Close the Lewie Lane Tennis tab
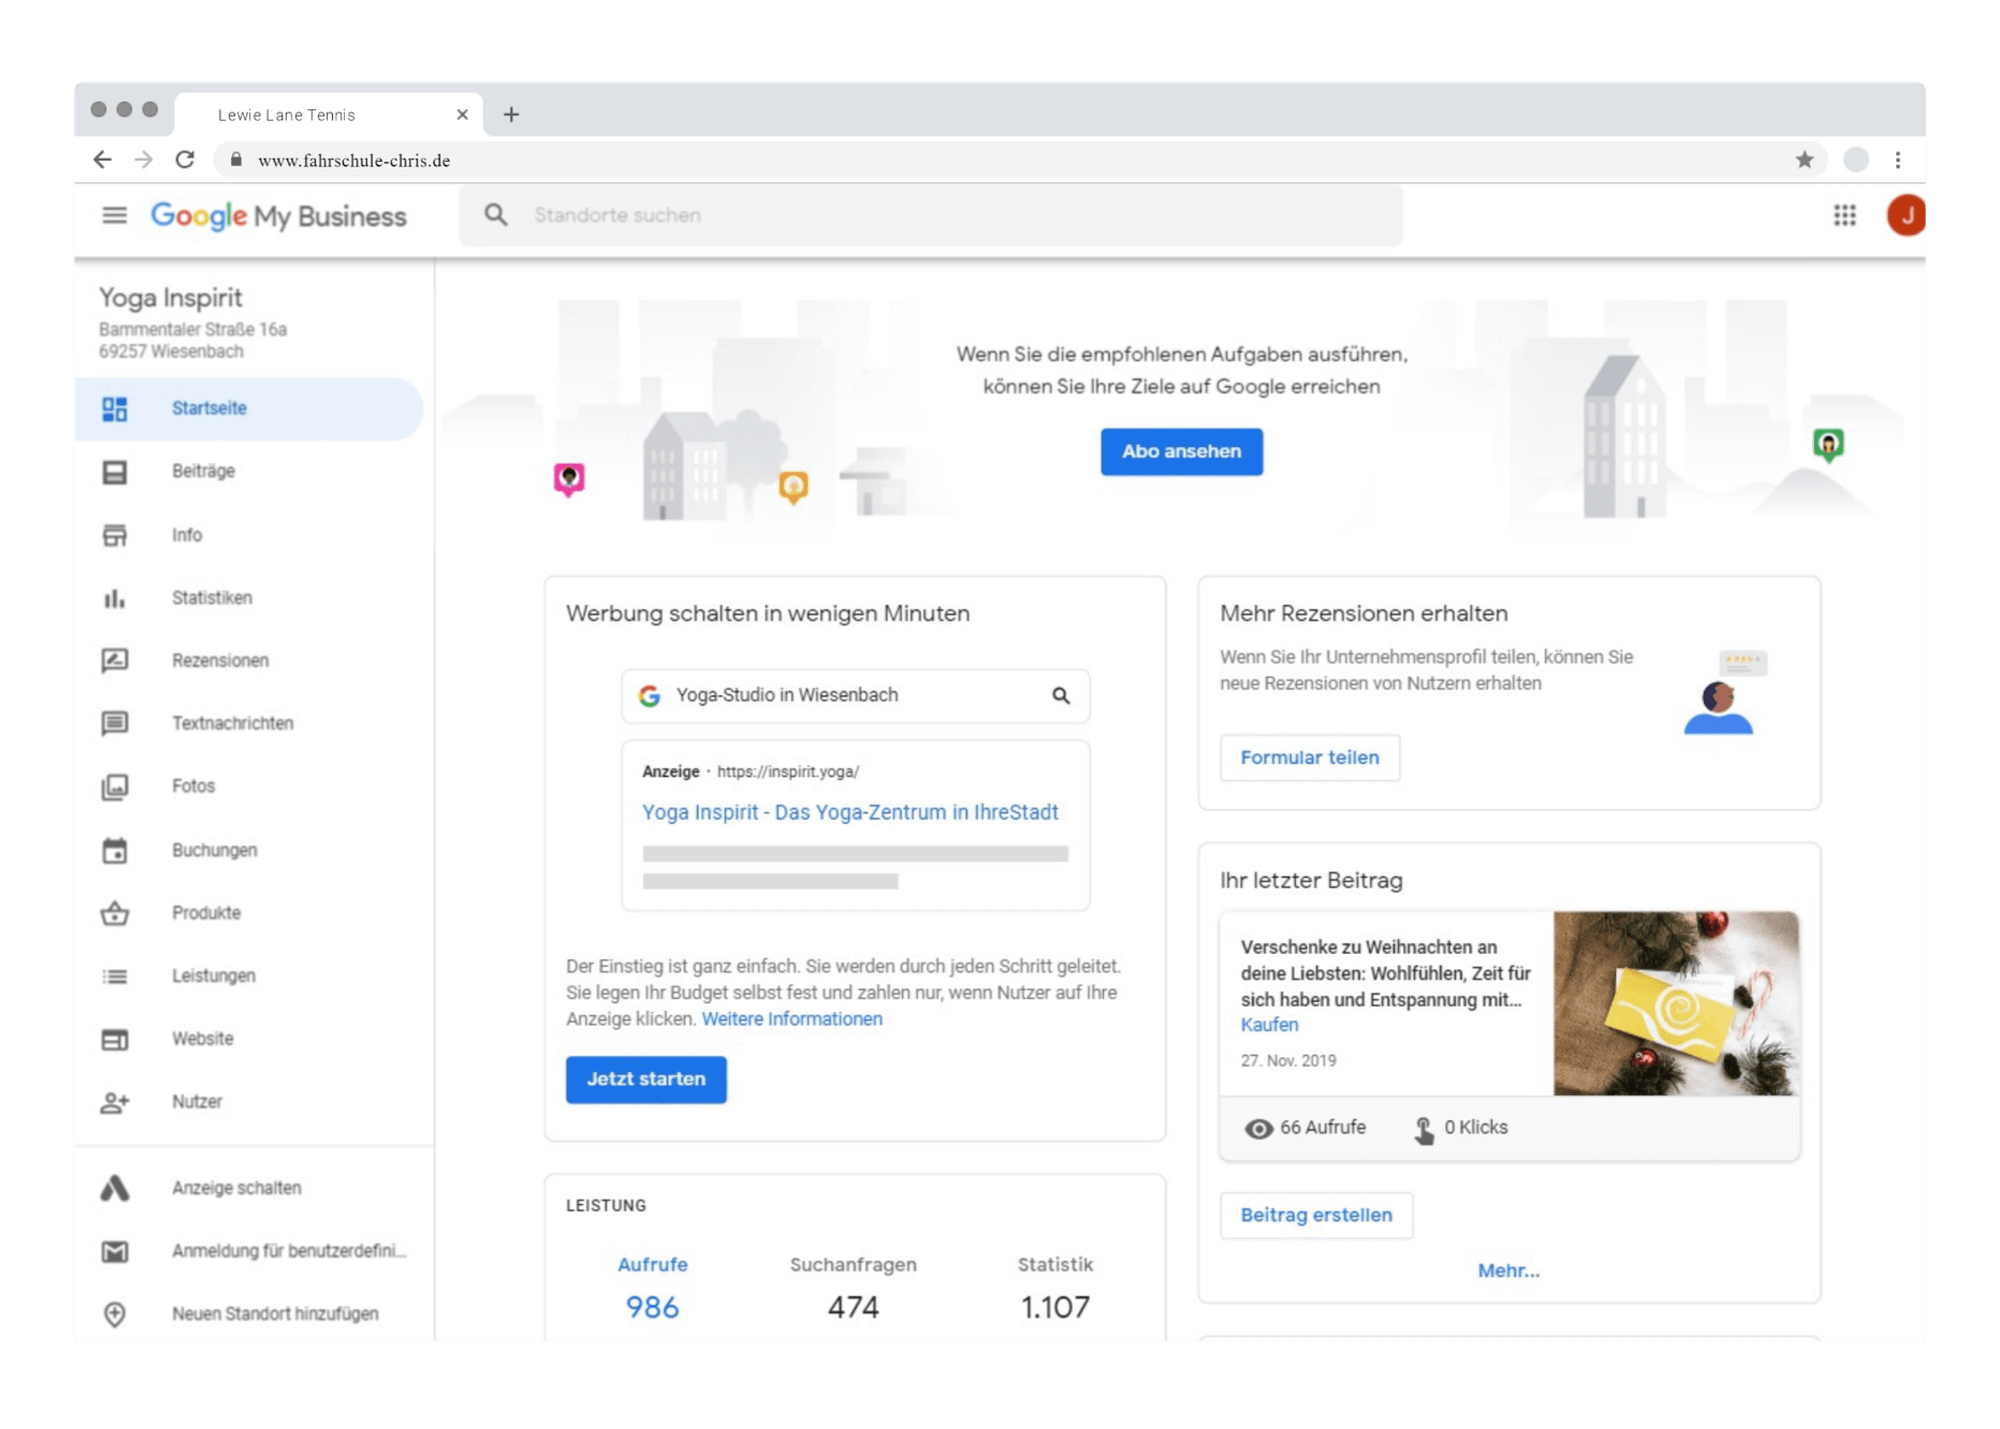Screen dimensions: 2000x1429 (x=462, y=114)
